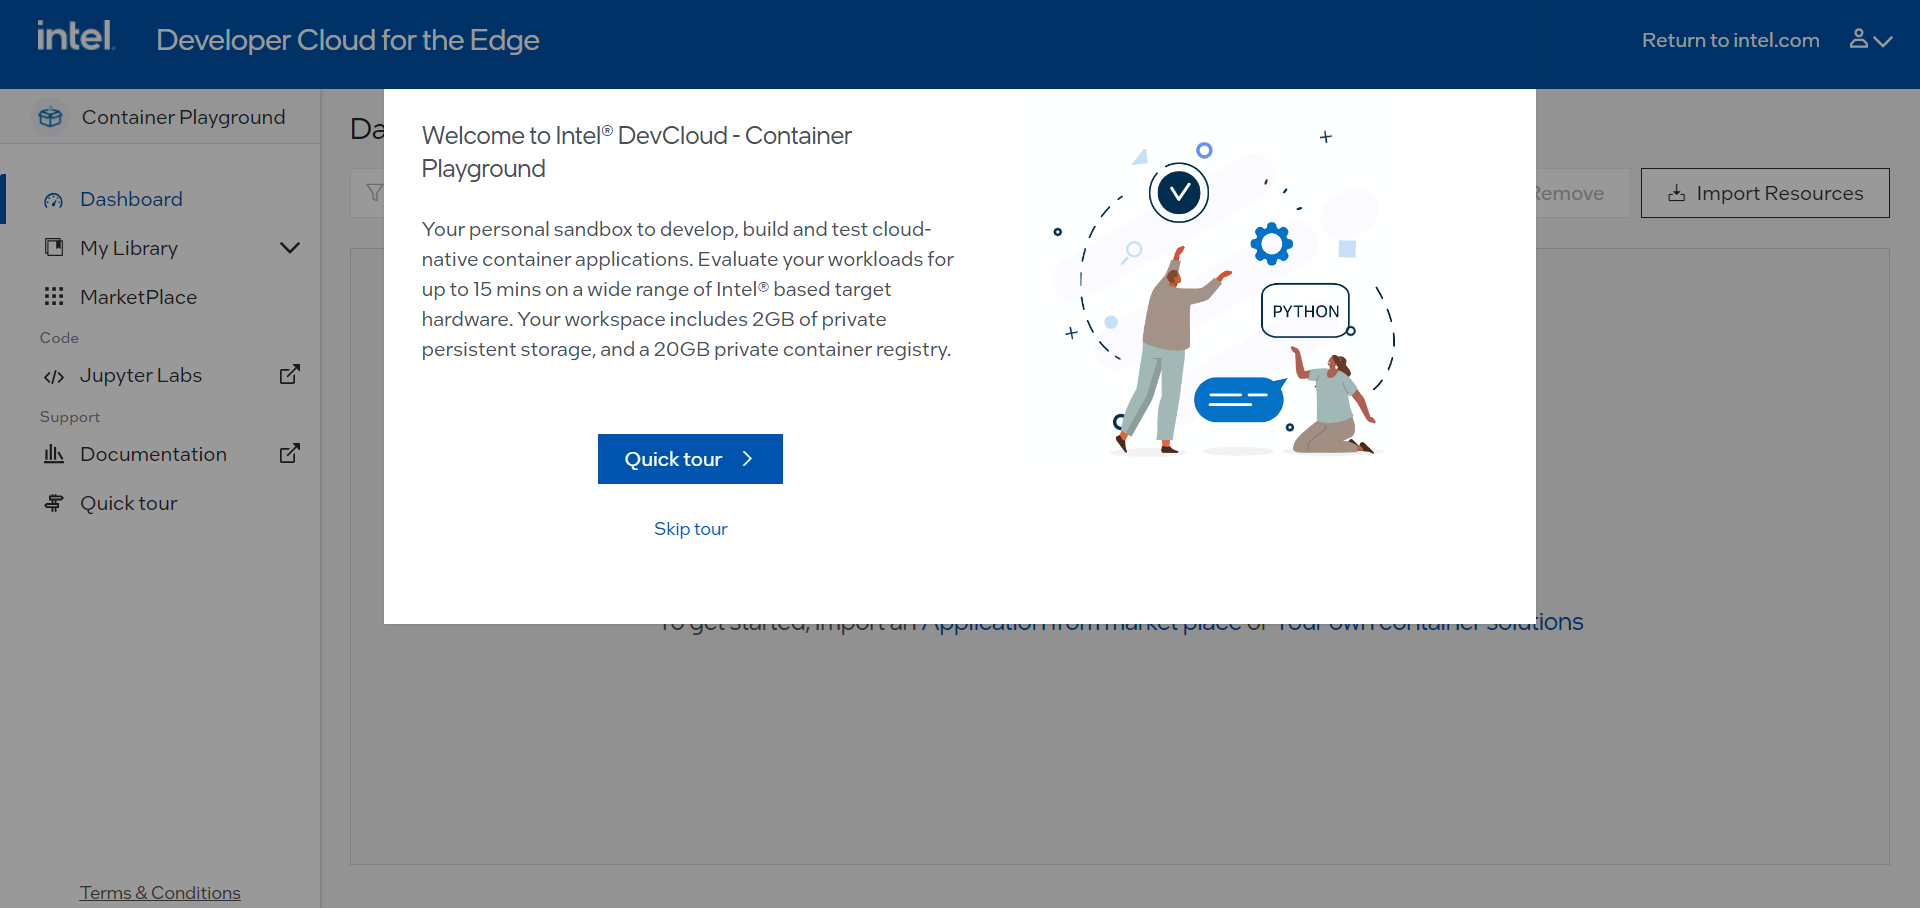
Task: Click the Quick tour signpost icon
Action: (x=54, y=503)
